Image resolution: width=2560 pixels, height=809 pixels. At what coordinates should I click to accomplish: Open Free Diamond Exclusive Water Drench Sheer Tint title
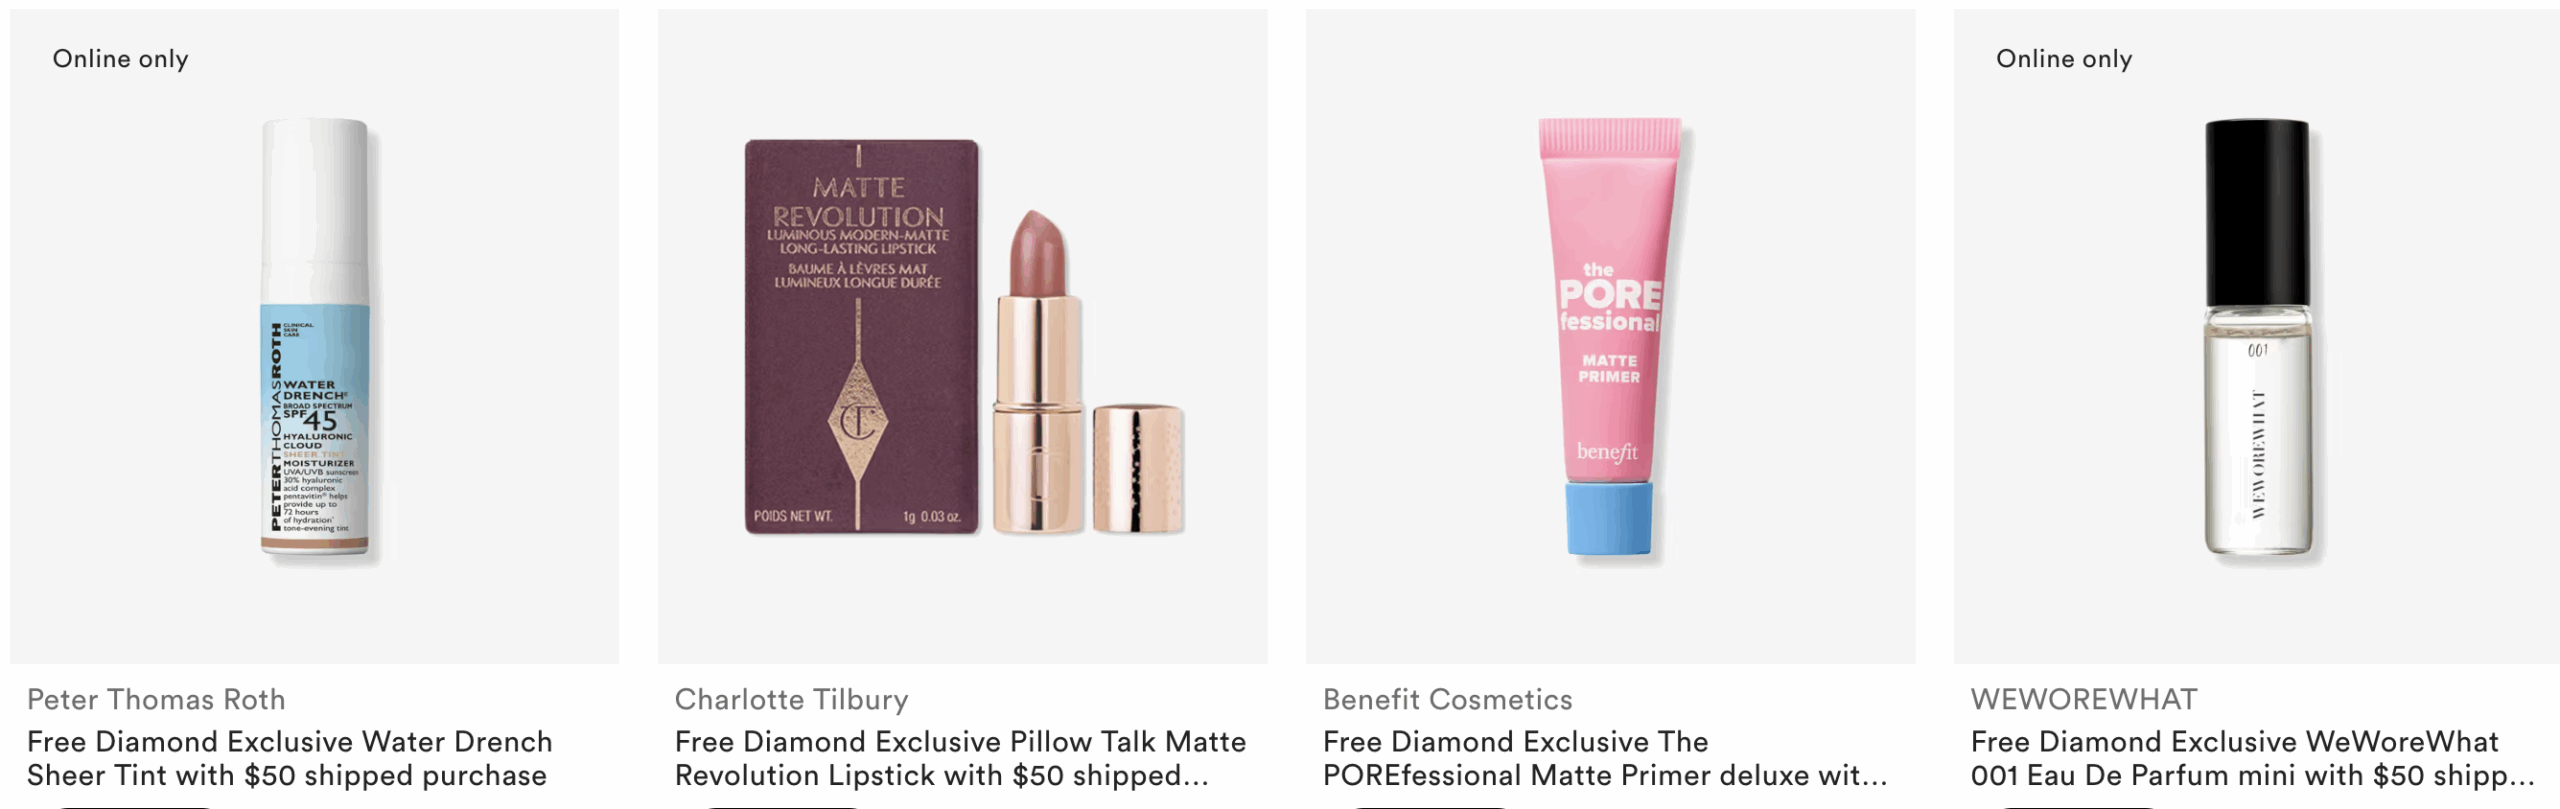pos(290,758)
